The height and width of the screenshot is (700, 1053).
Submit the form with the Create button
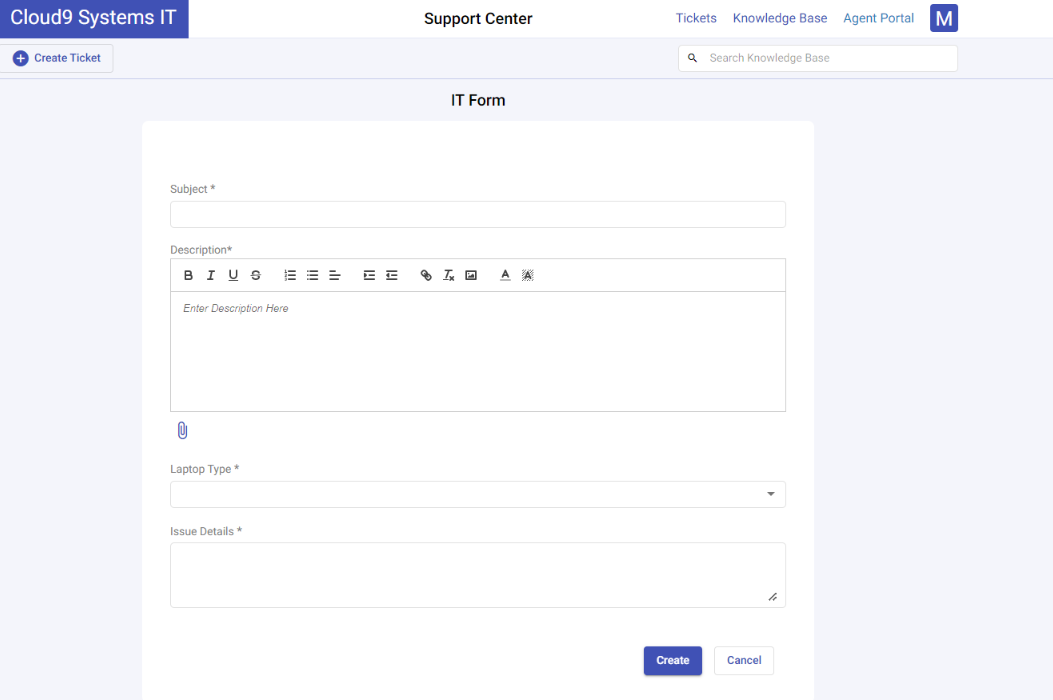[672, 660]
